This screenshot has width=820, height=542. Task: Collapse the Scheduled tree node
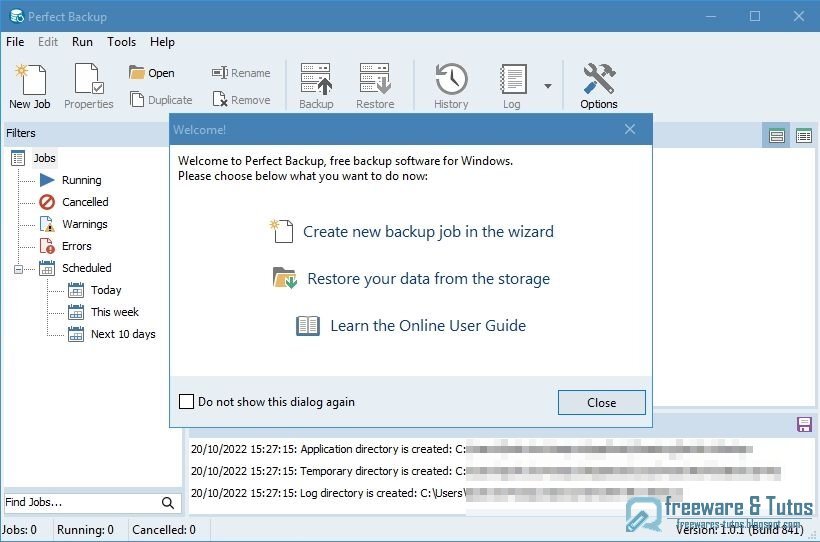tap(18, 269)
